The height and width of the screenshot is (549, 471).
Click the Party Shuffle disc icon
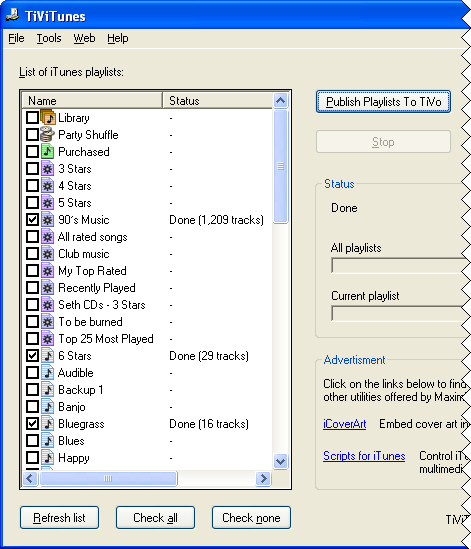click(48, 134)
